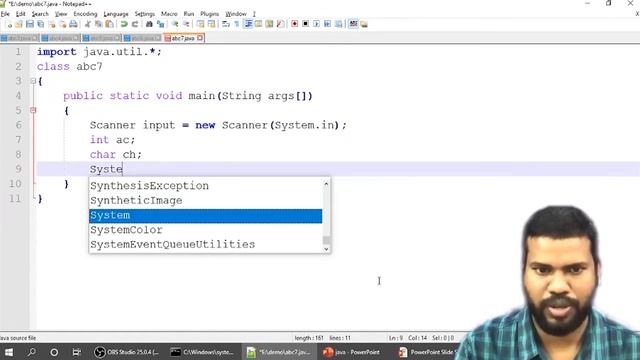This screenshot has width=640, height=360.
Task: Toggle synchronize horizontal scrolling icon
Action: (211, 24)
